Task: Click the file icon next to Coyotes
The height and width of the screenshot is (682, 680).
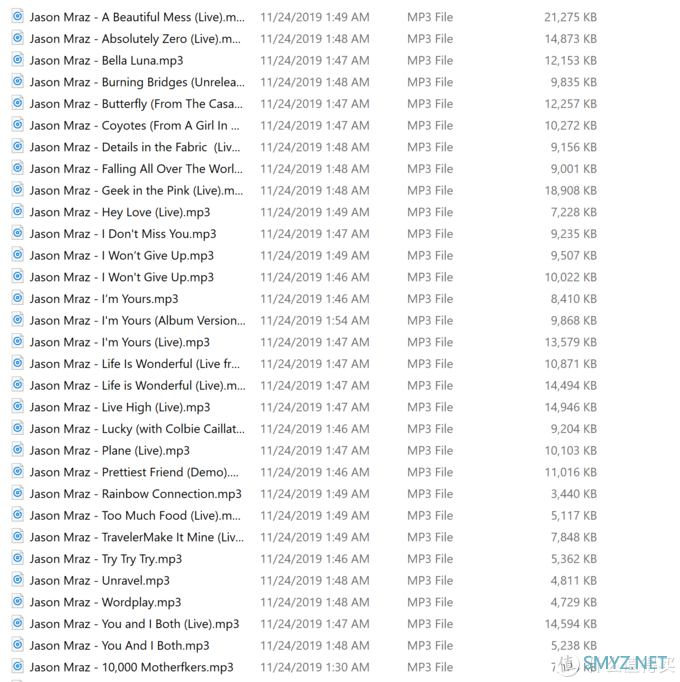Action: [x=17, y=125]
